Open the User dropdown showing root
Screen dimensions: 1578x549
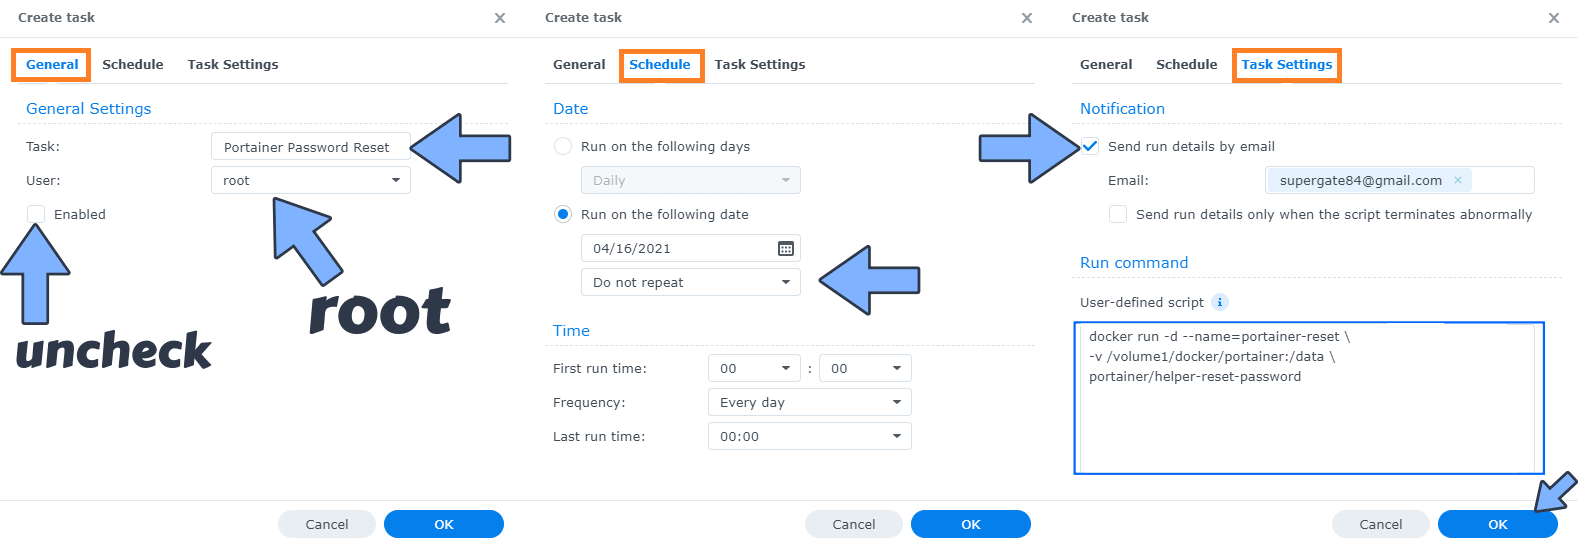coord(310,180)
